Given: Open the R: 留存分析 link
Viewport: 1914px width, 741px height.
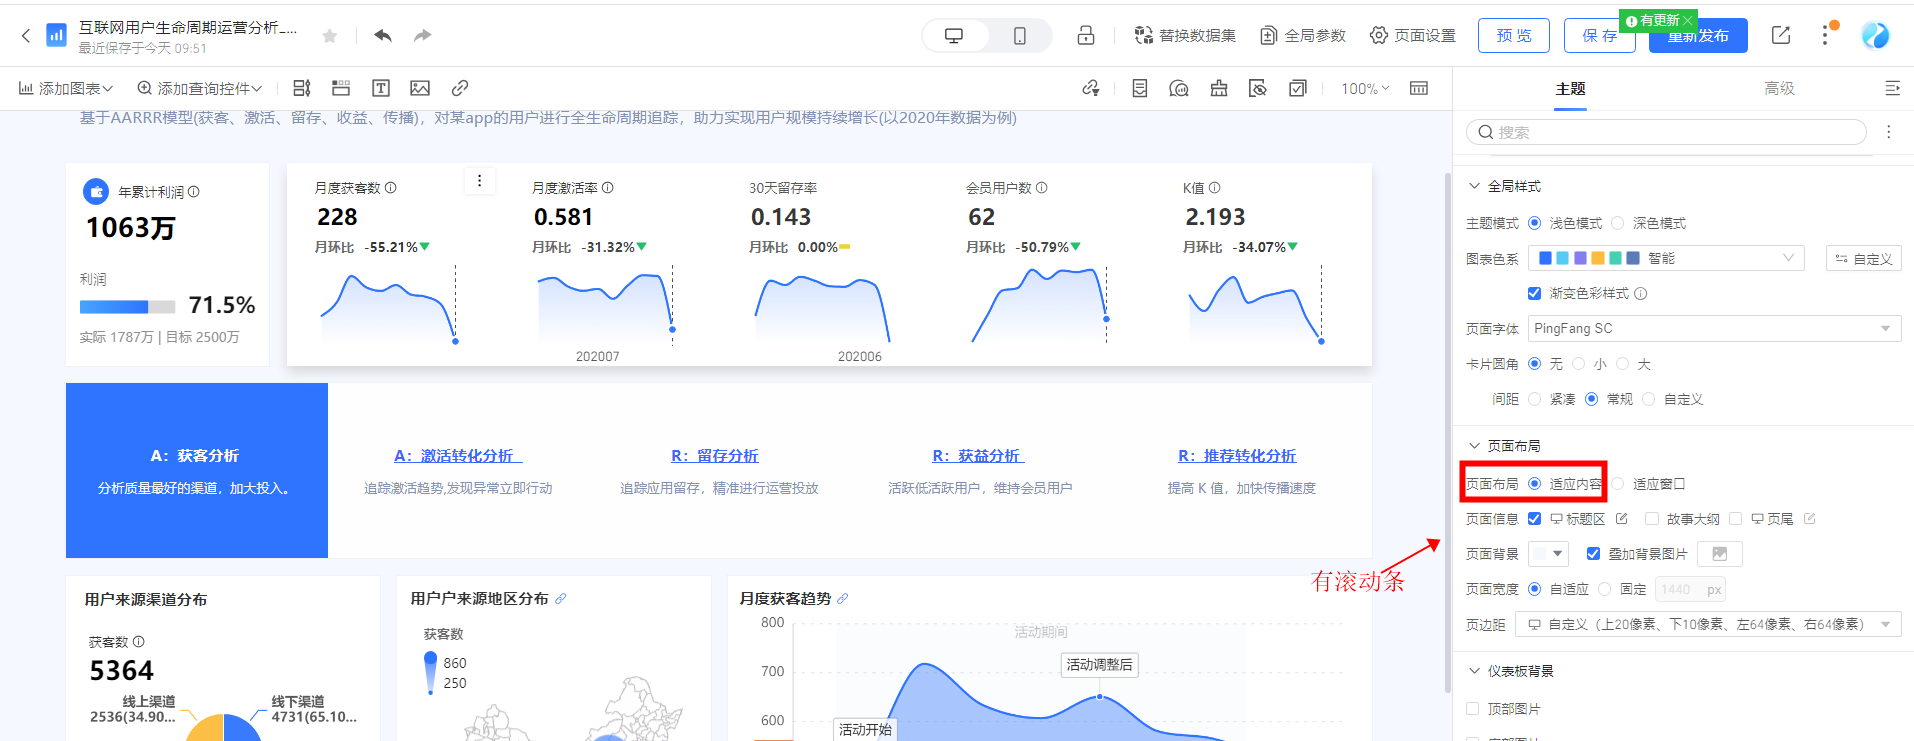Looking at the screenshot, I should click(714, 456).
